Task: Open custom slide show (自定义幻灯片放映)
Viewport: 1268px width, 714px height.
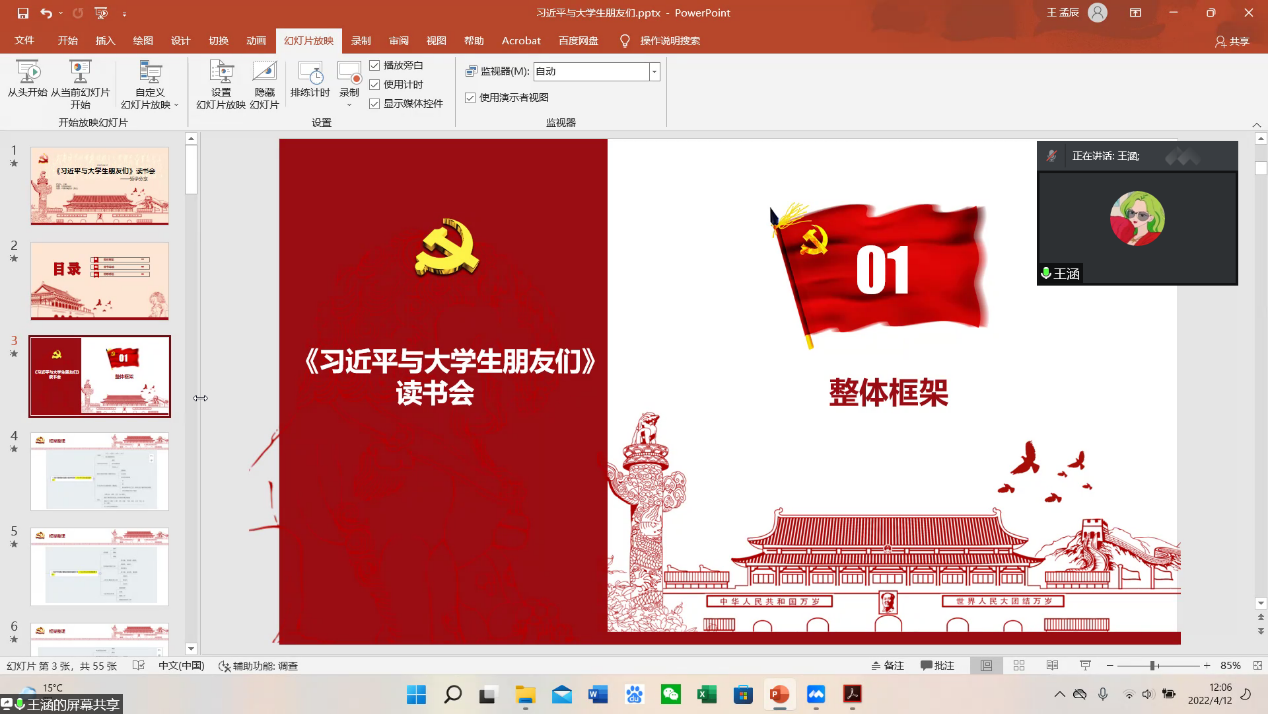Action: click(x=150, y=84)
